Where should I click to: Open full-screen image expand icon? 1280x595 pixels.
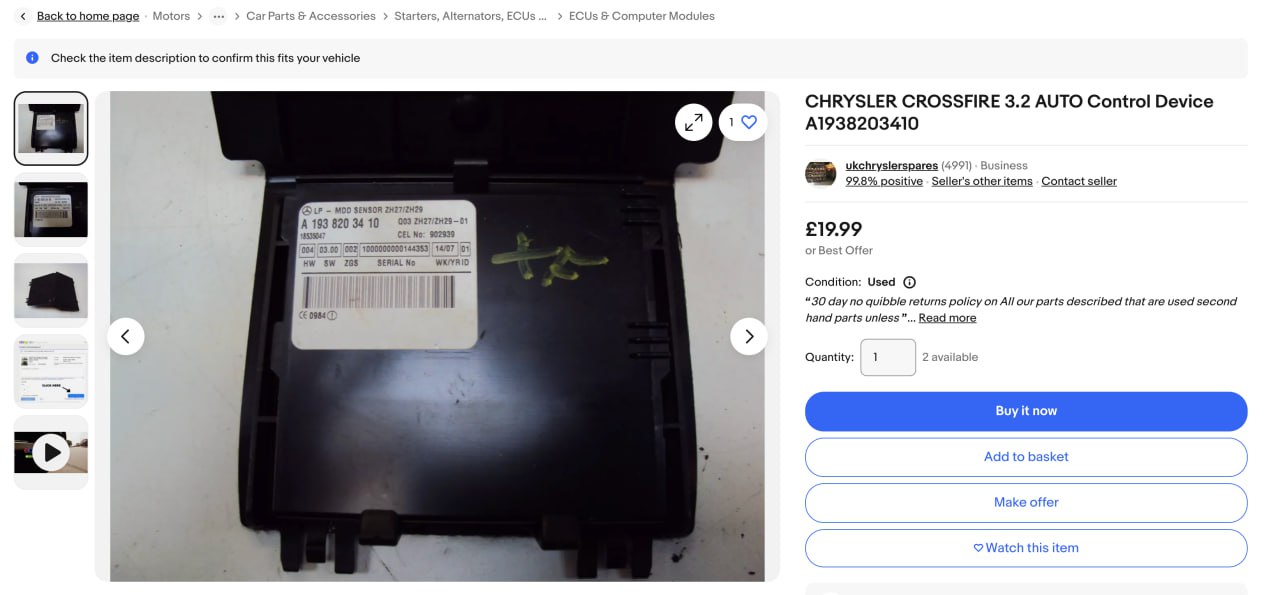click(693, 122)
